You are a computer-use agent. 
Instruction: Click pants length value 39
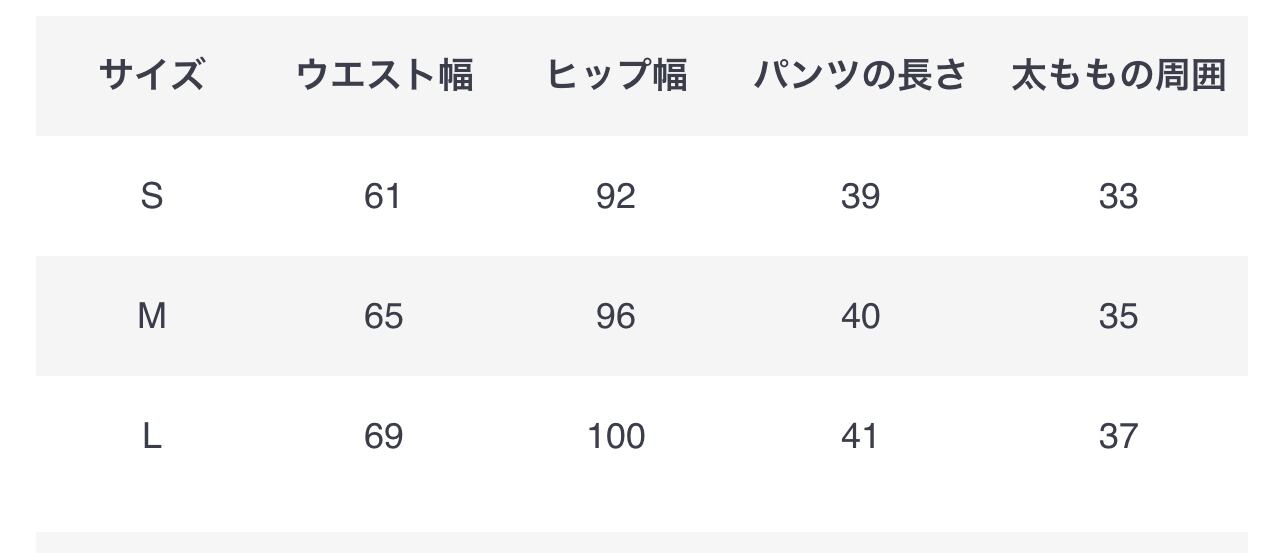860,196
